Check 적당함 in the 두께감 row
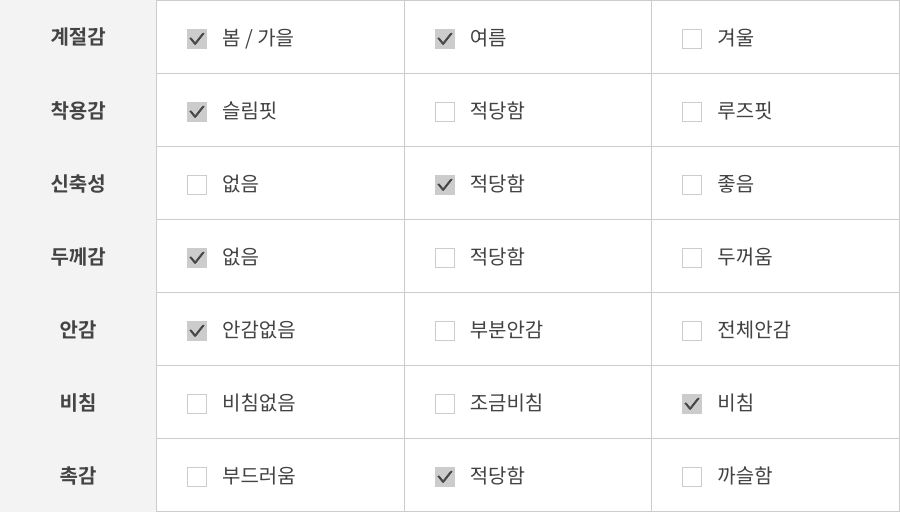The width and height of the screenshot is (900, 512). (x=445, y=258)
